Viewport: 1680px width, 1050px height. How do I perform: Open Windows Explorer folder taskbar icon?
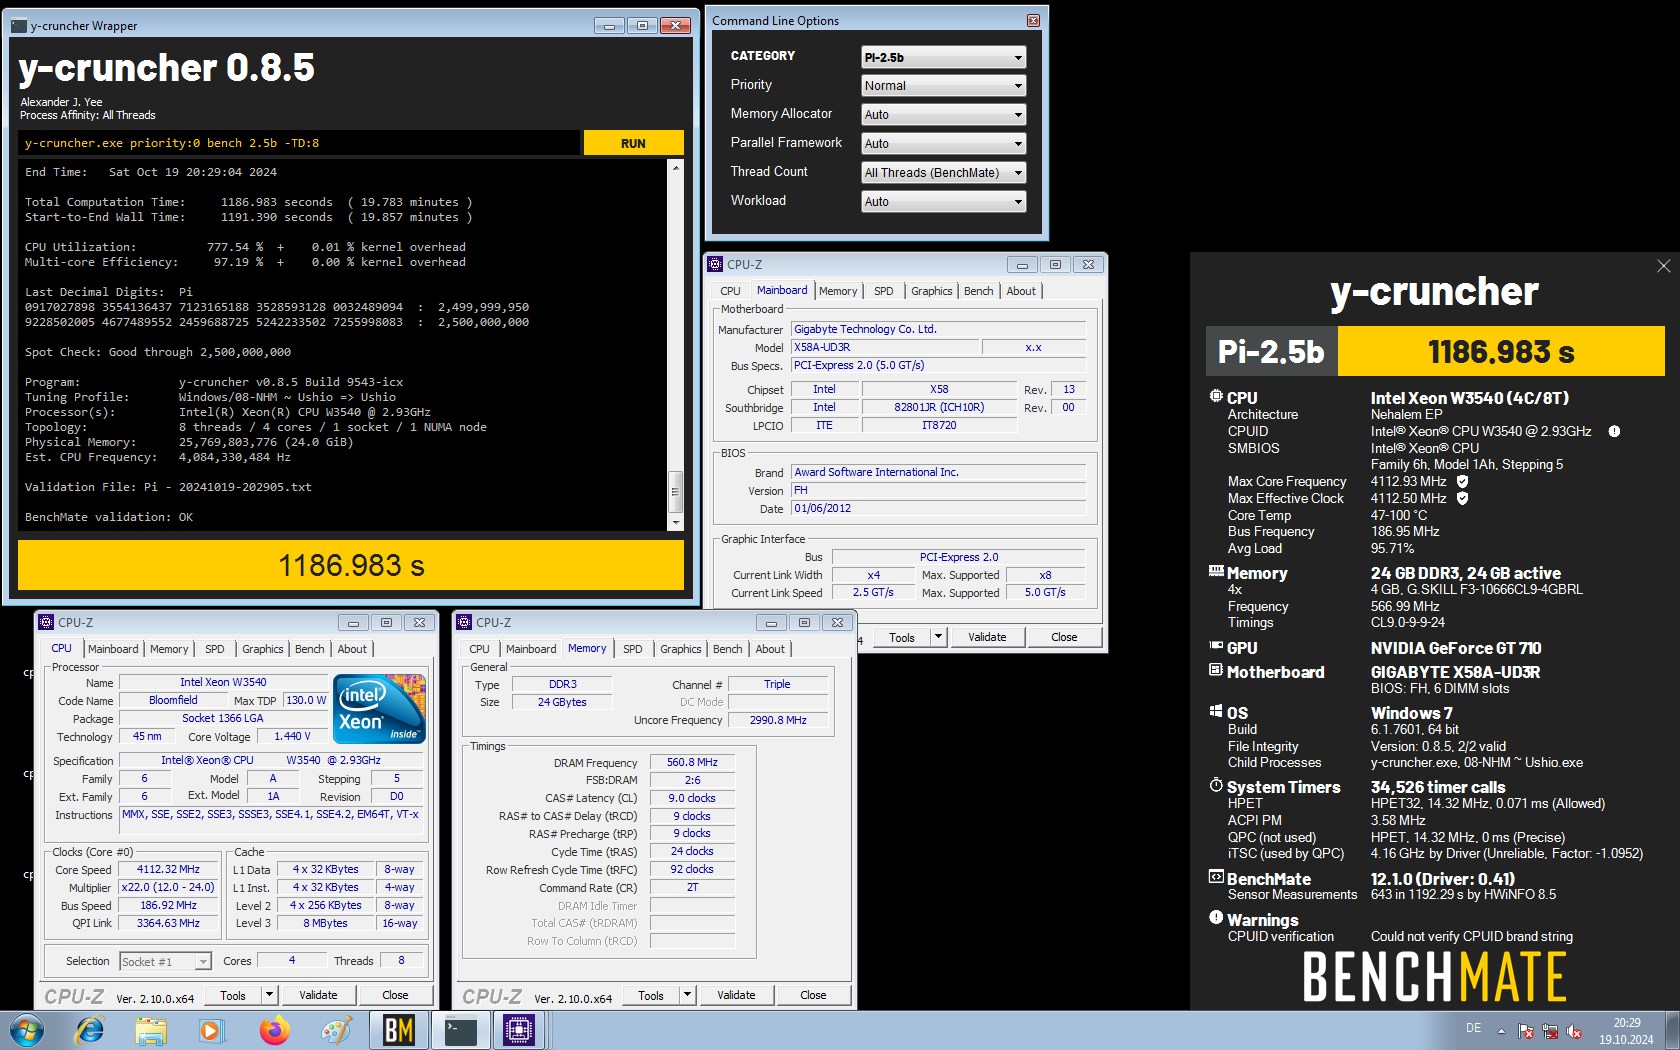151,1030
